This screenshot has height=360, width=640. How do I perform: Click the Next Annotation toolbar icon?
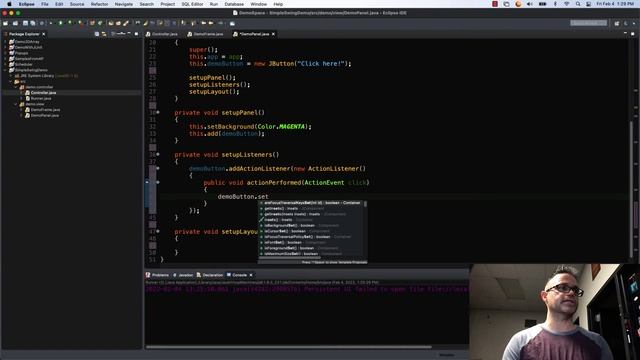pos(184,23)
